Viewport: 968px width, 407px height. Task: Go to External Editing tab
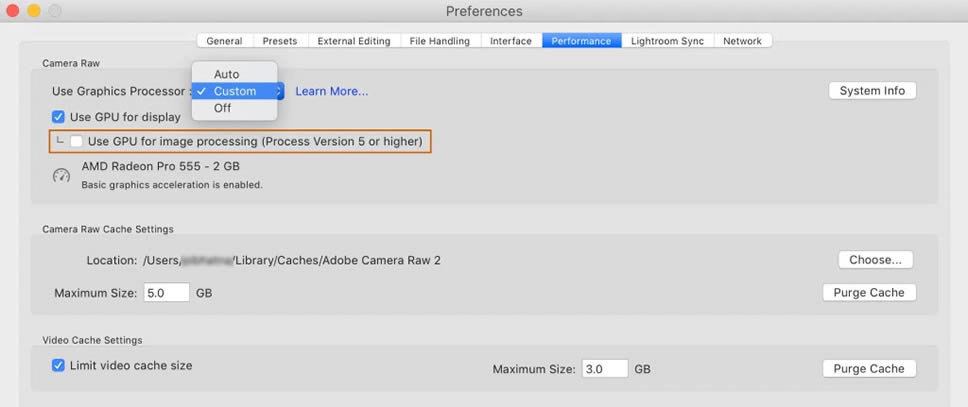[x=354, y=41]
